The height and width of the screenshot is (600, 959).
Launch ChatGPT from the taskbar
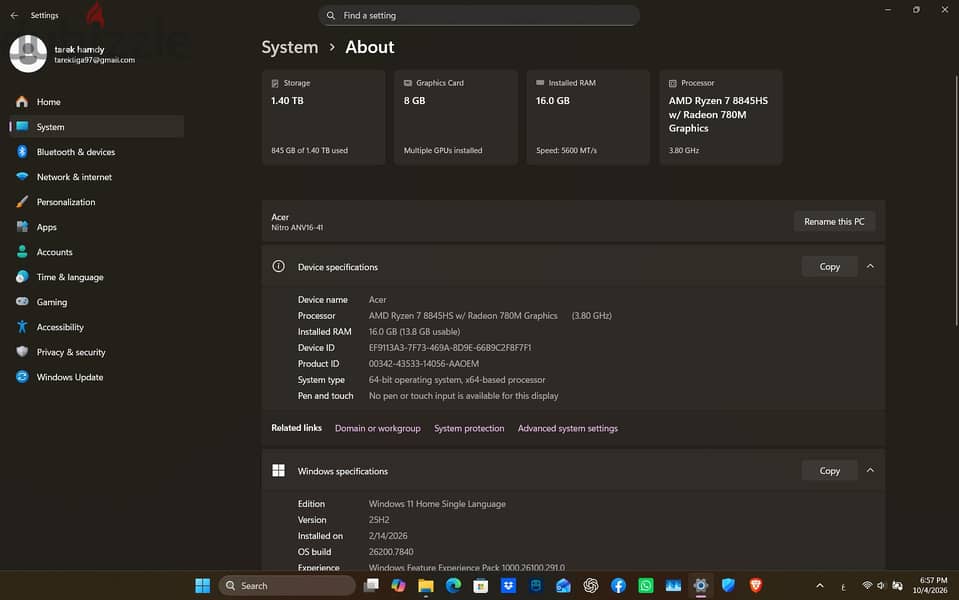pos(591,585)
